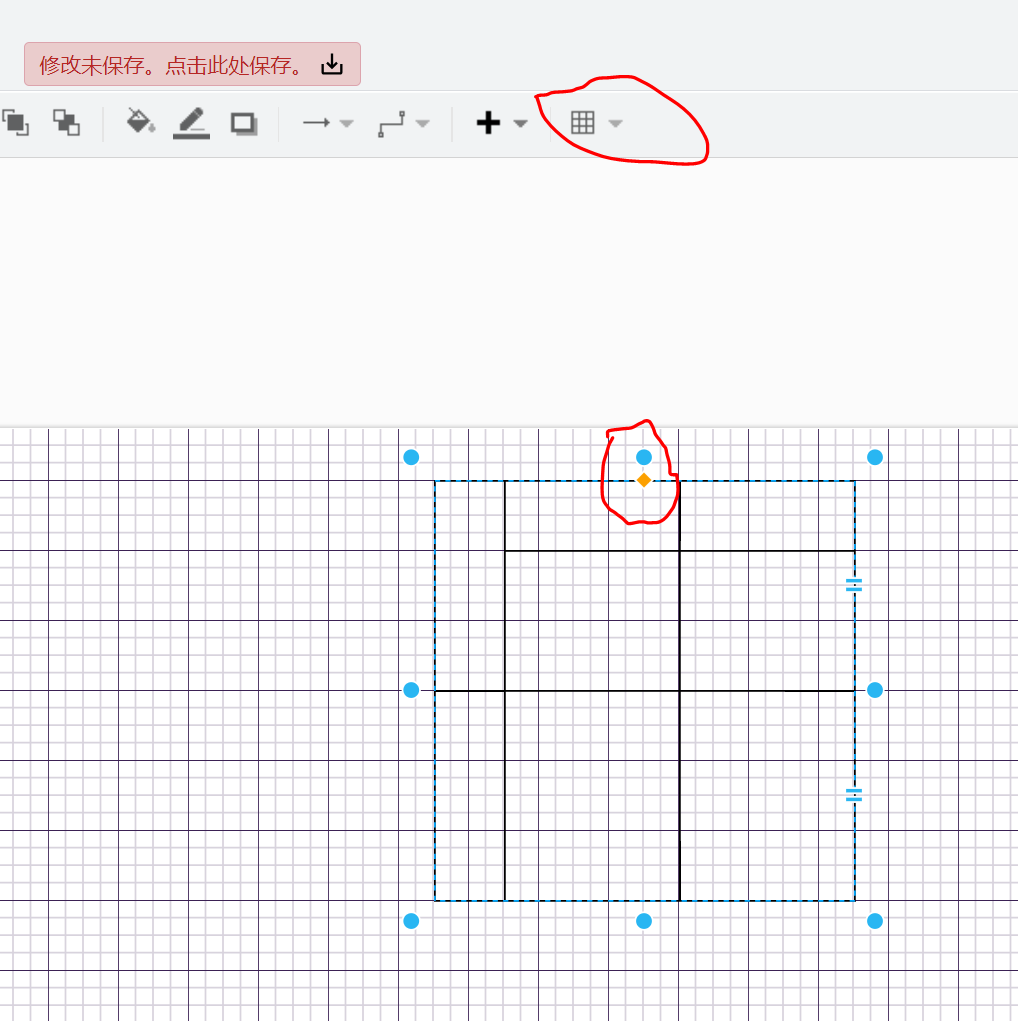Click the lower row-height handle on table edge
This screenshot has height=1021, width=1018.
pyautogui.click(x=854, y=795)
